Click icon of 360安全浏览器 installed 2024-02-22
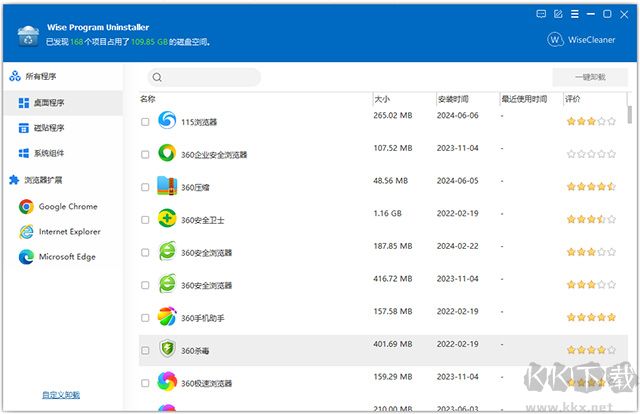 (167, 251)
